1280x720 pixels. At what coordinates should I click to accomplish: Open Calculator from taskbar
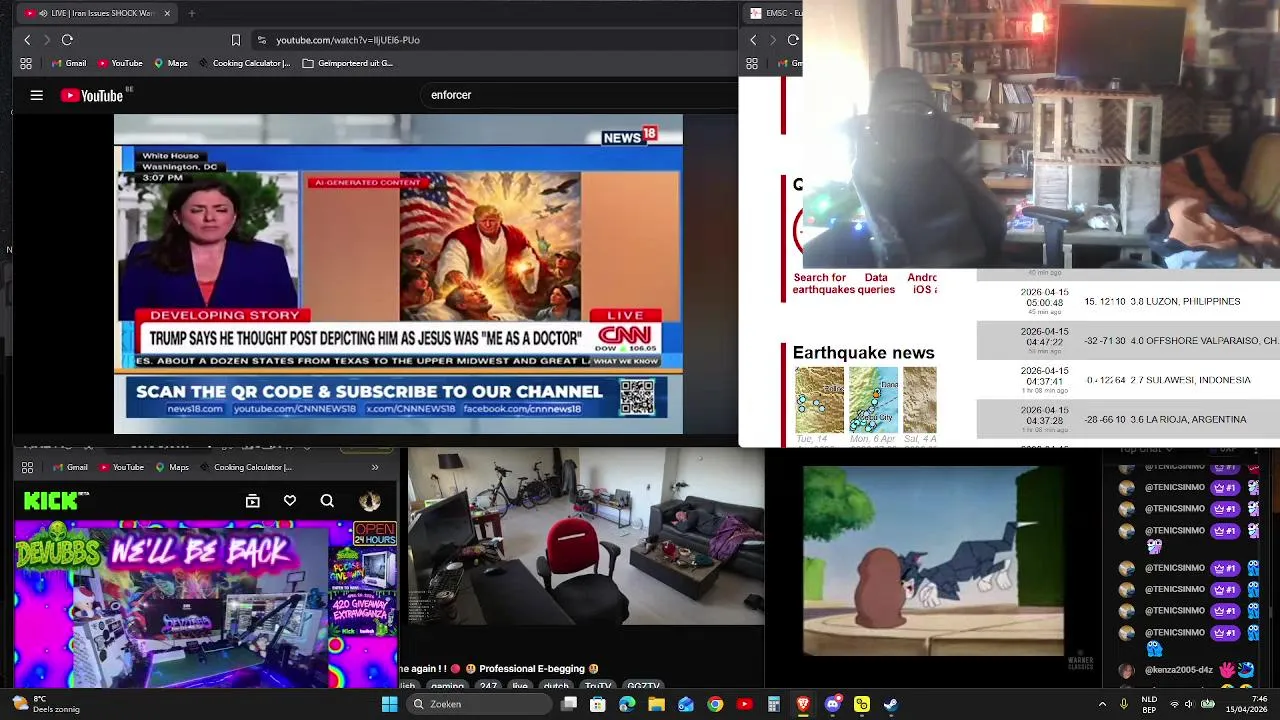(x=773, y=704)
